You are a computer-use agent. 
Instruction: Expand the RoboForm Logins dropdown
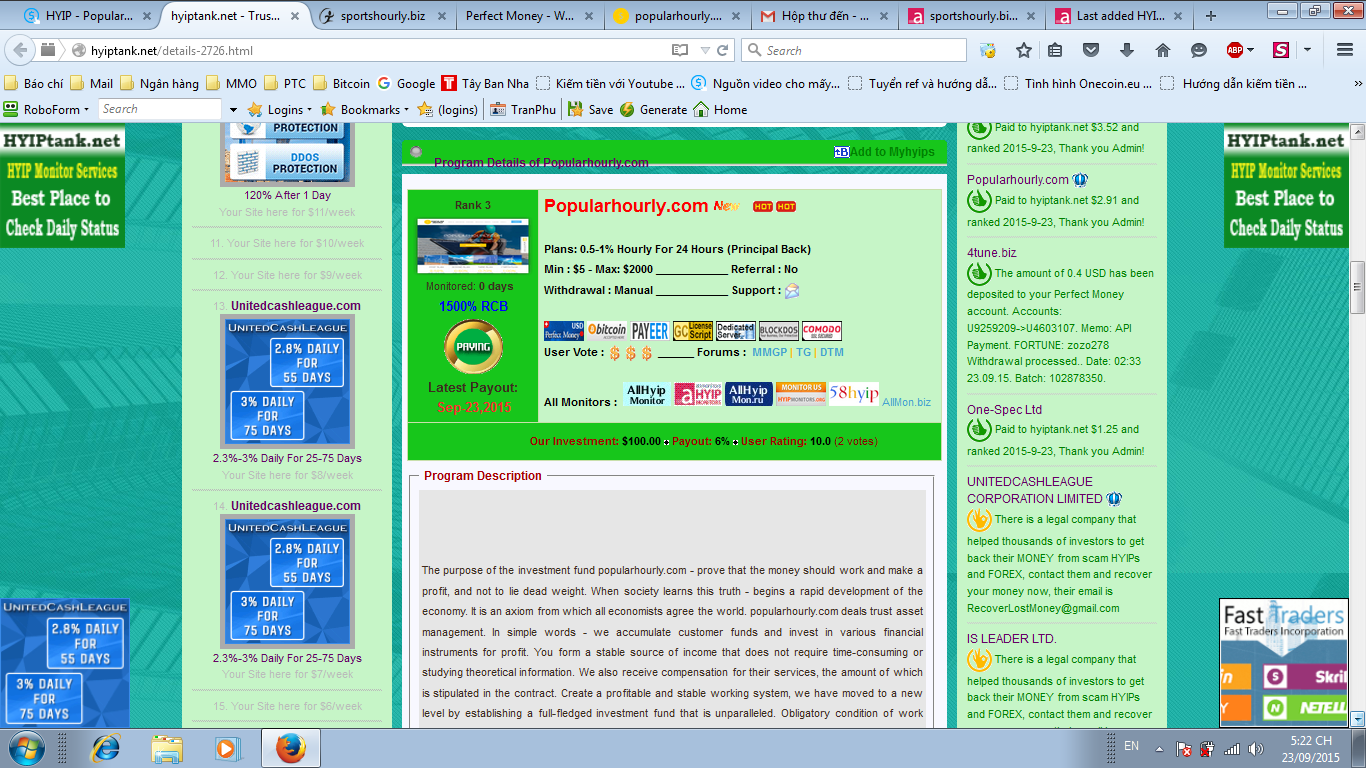point(309,110)
